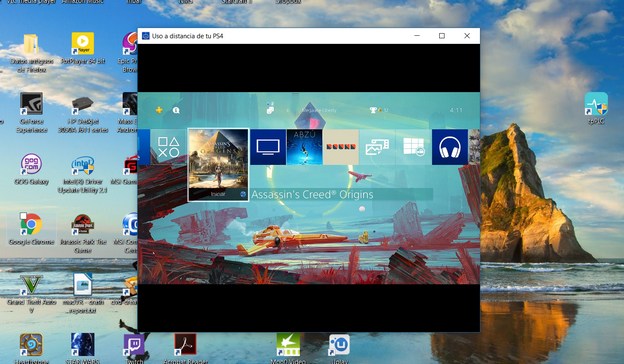
Task: Click the friends icon in PS4 top bar
Action: pyautogui.click(x=270, y=109)
